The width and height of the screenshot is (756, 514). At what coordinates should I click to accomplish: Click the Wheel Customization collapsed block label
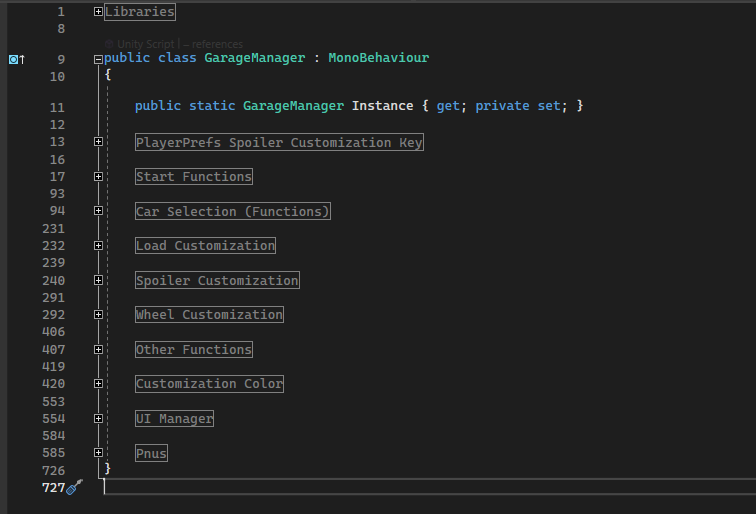209,315
